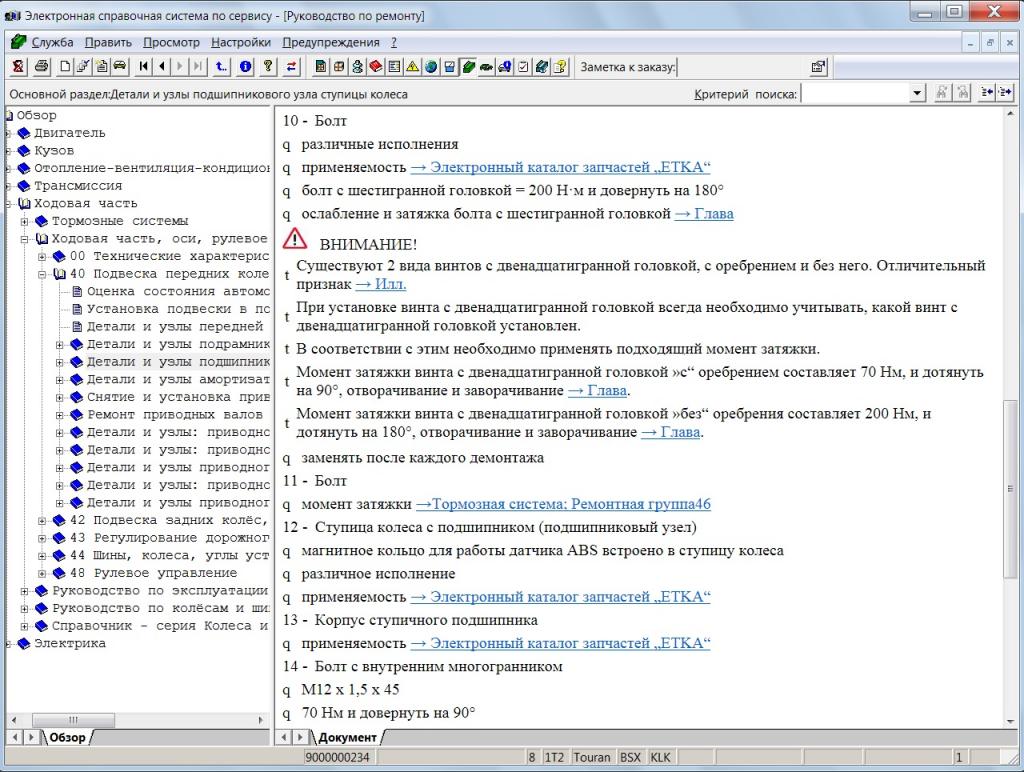Select Электрика in the tree
This screenshot has width=1024, height=772.
pos(69,644)
